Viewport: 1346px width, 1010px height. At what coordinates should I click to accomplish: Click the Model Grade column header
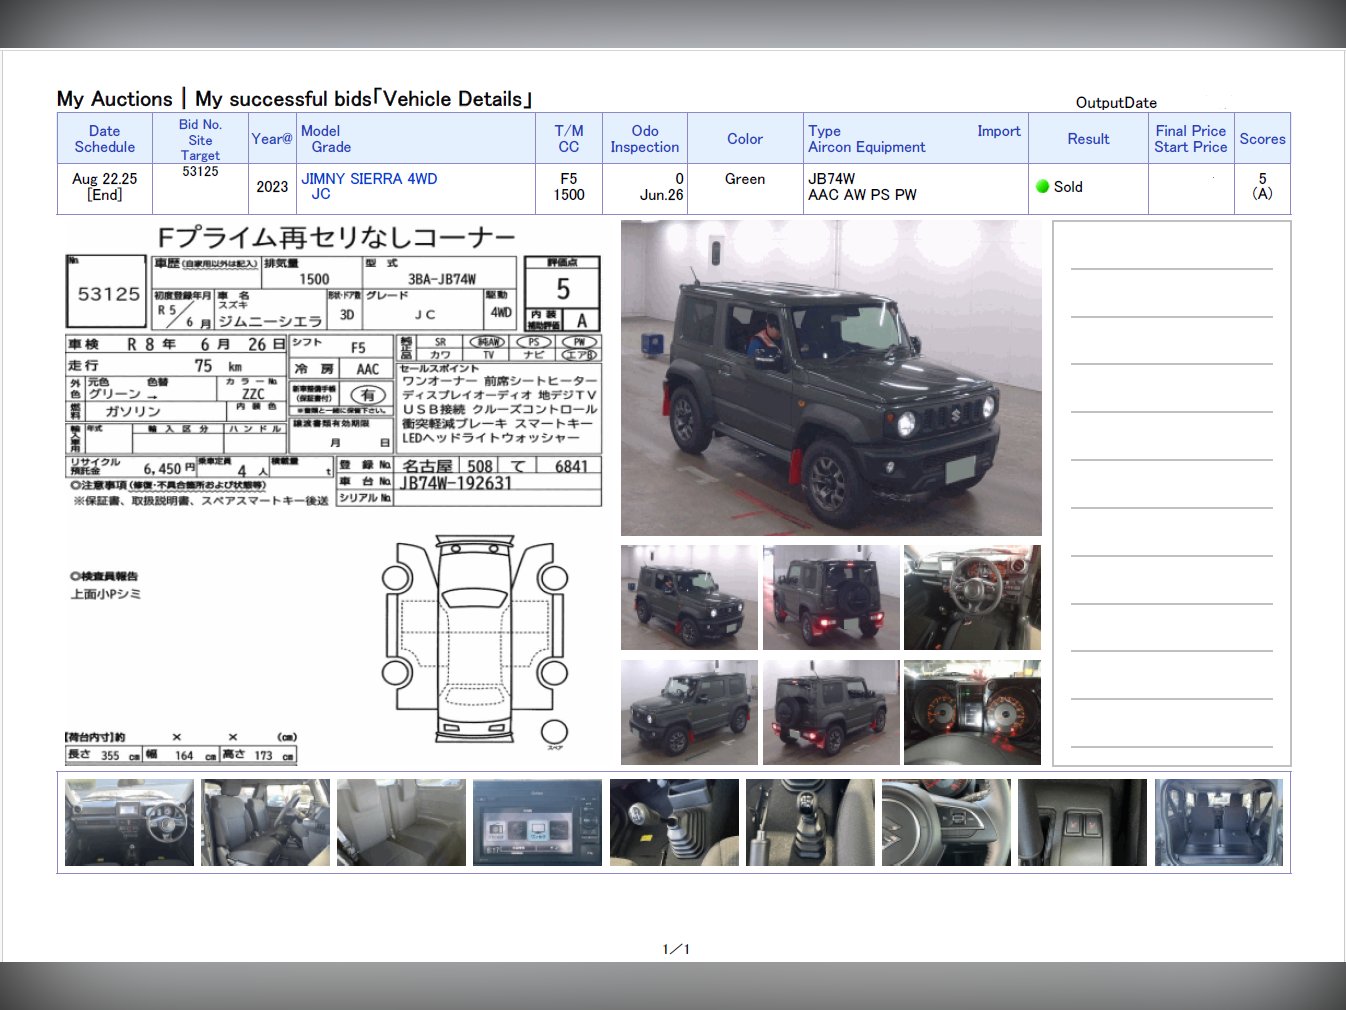326,139
